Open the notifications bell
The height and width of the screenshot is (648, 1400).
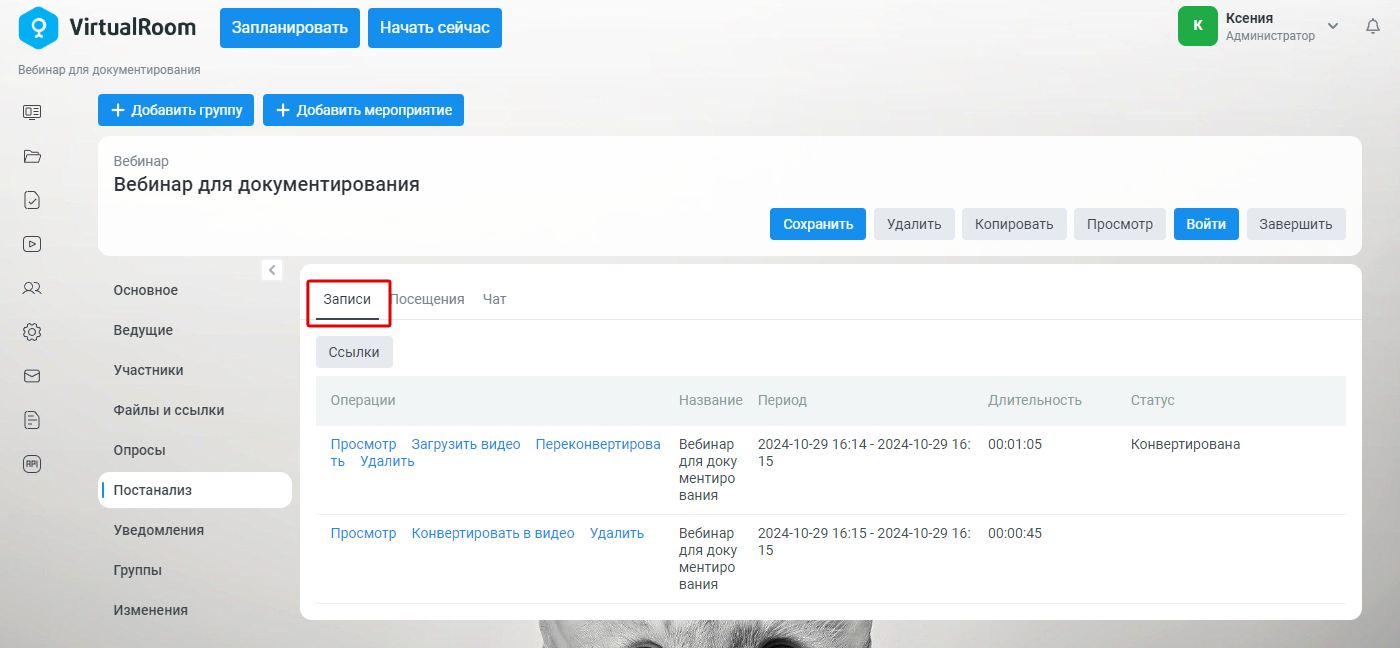point(1373,27)
